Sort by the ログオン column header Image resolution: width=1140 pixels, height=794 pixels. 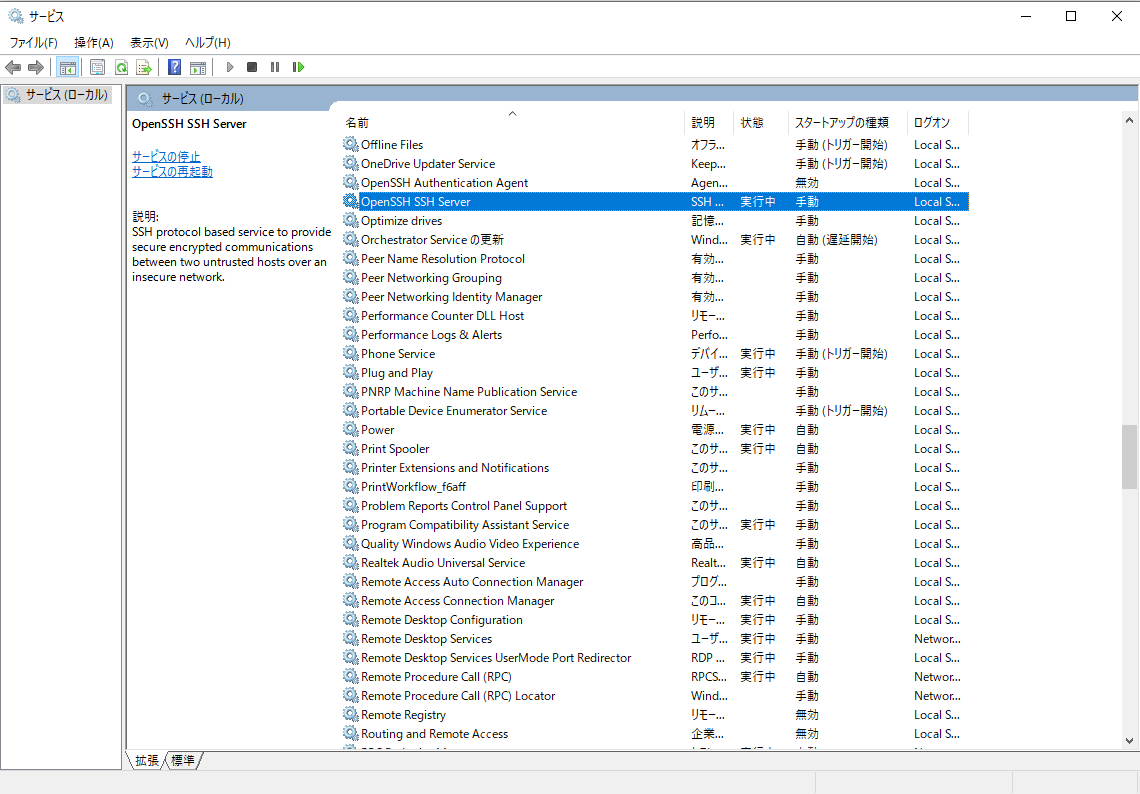[x=938, y=122]
